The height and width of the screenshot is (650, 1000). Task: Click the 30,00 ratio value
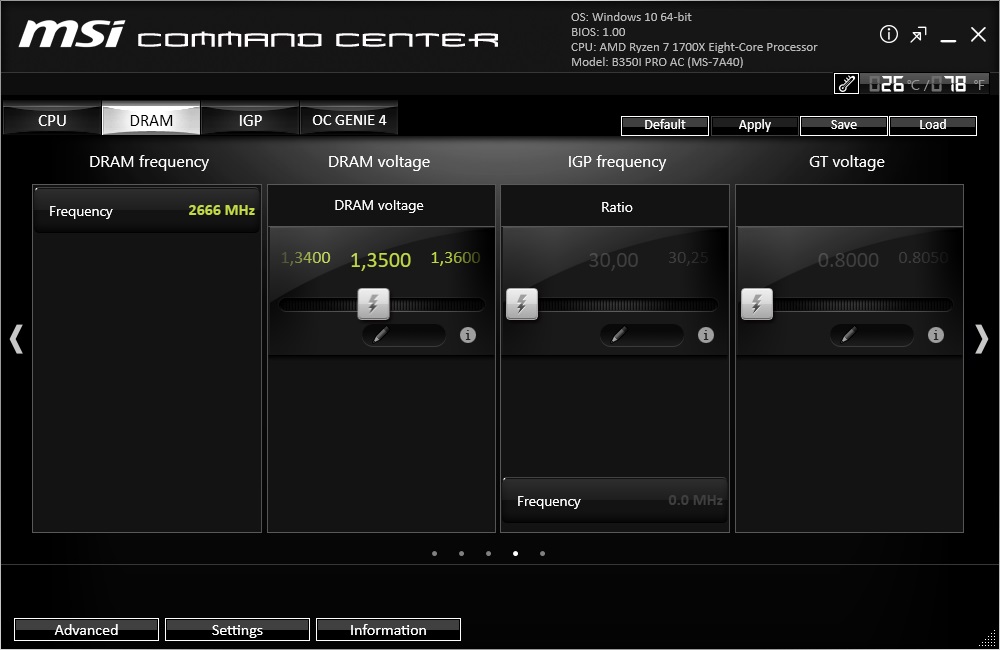point(613,260)
